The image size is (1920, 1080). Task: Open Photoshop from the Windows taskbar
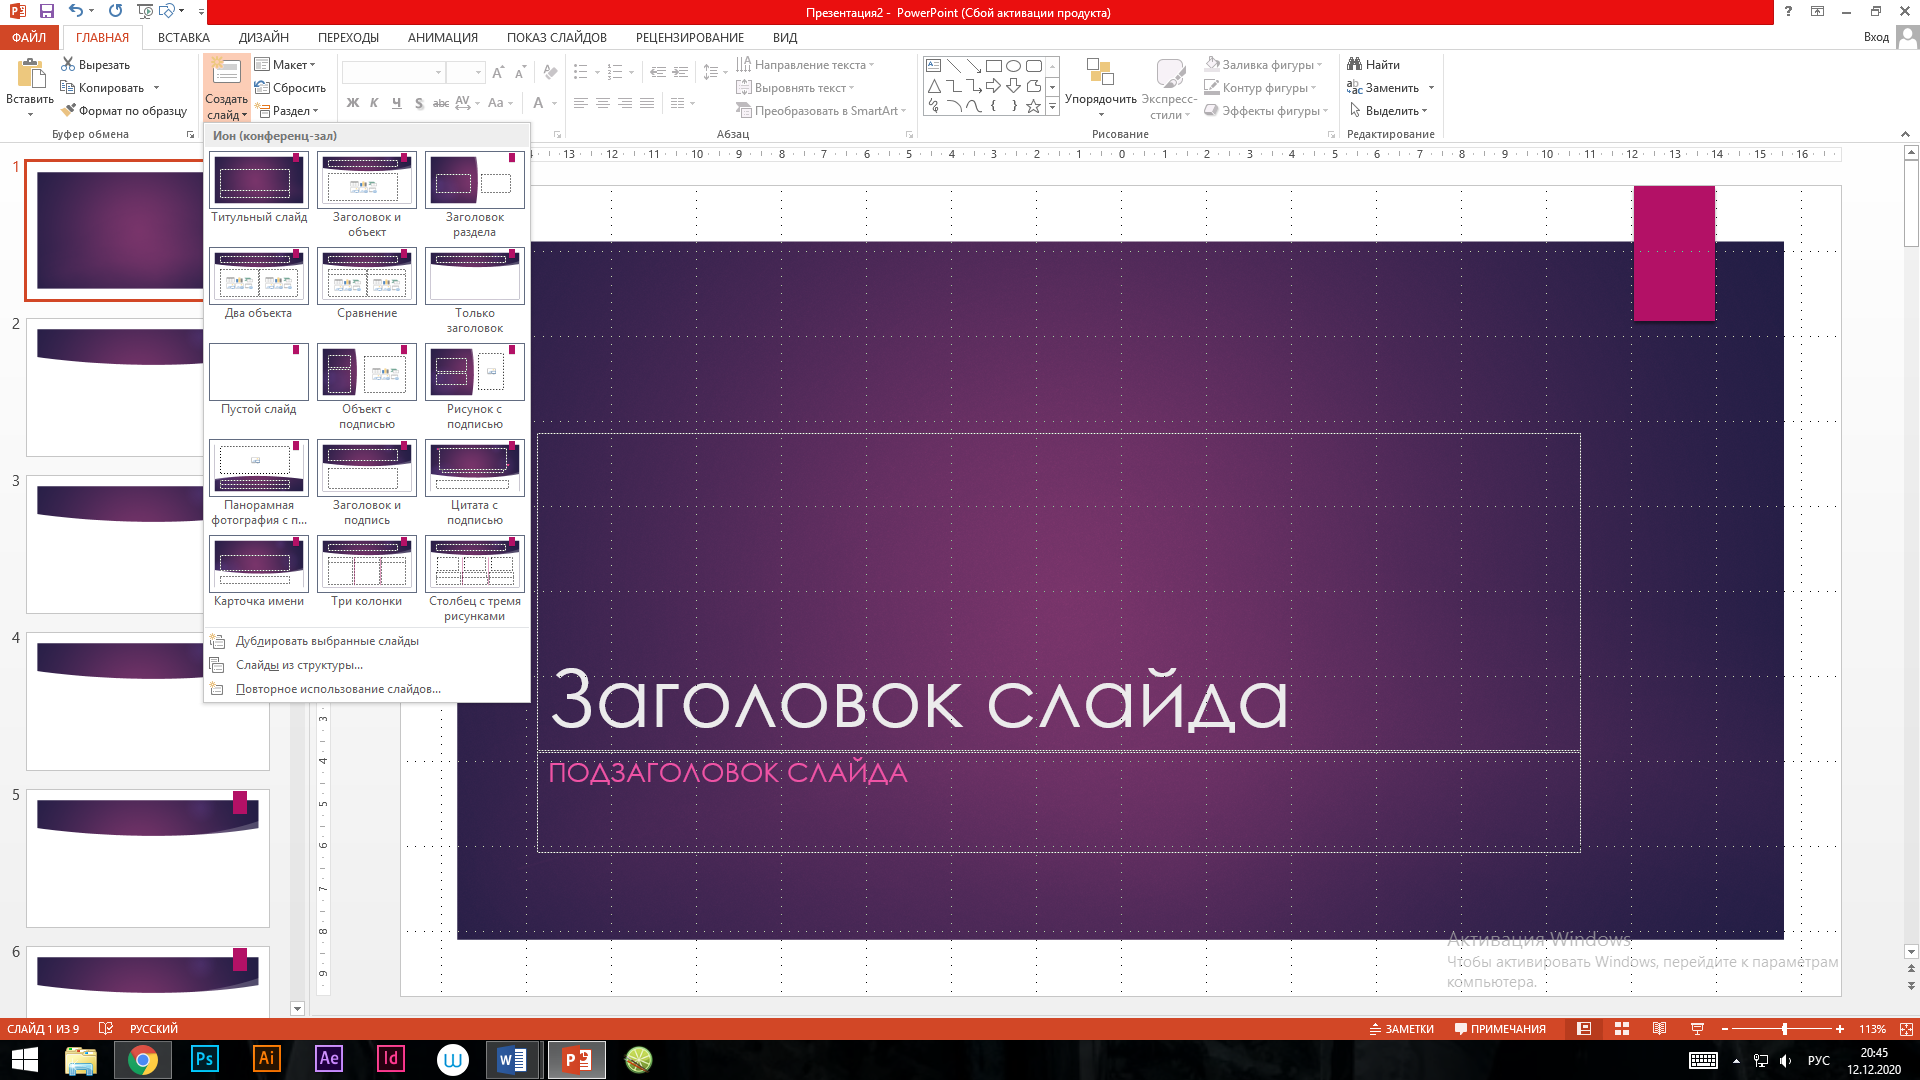(x=204, y=1059)
